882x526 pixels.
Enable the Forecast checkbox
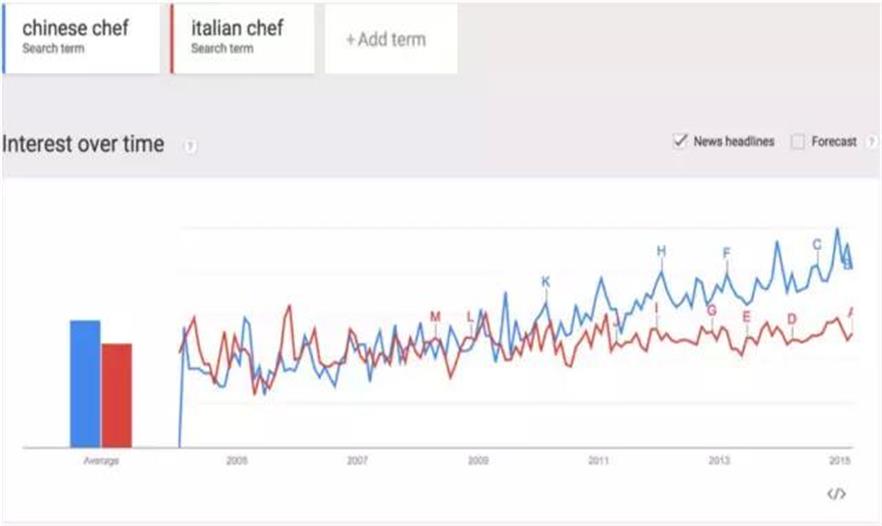point(798,142)
